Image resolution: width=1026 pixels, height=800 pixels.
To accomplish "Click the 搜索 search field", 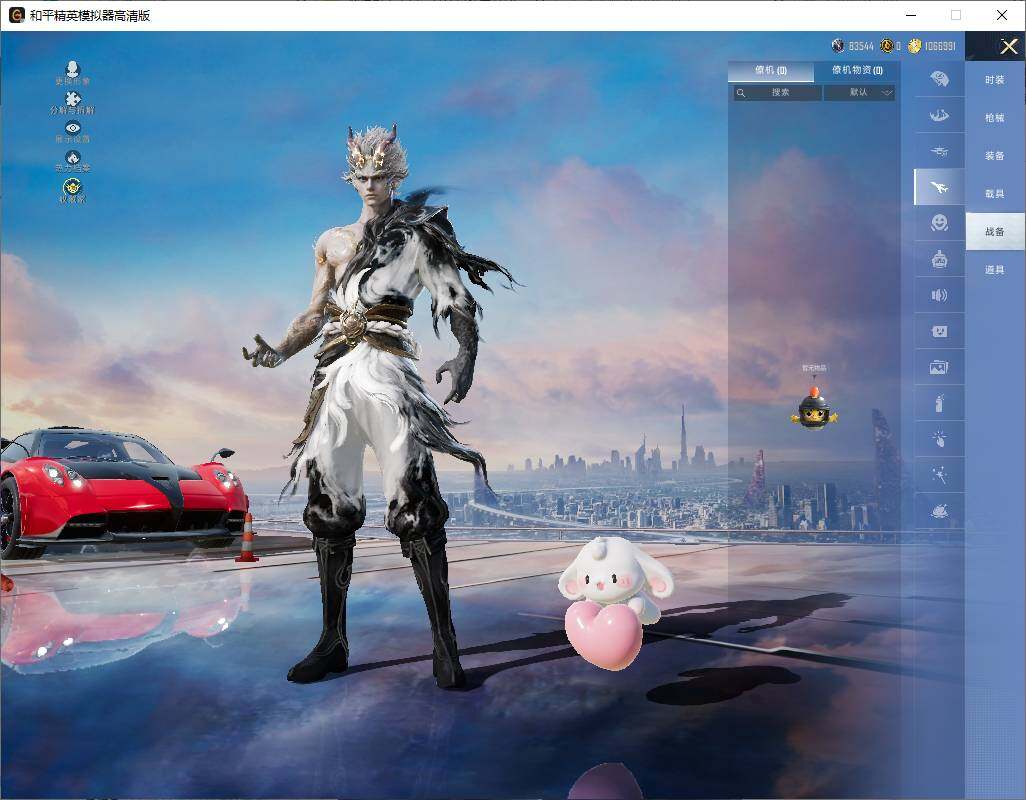I will click(778, 93).
